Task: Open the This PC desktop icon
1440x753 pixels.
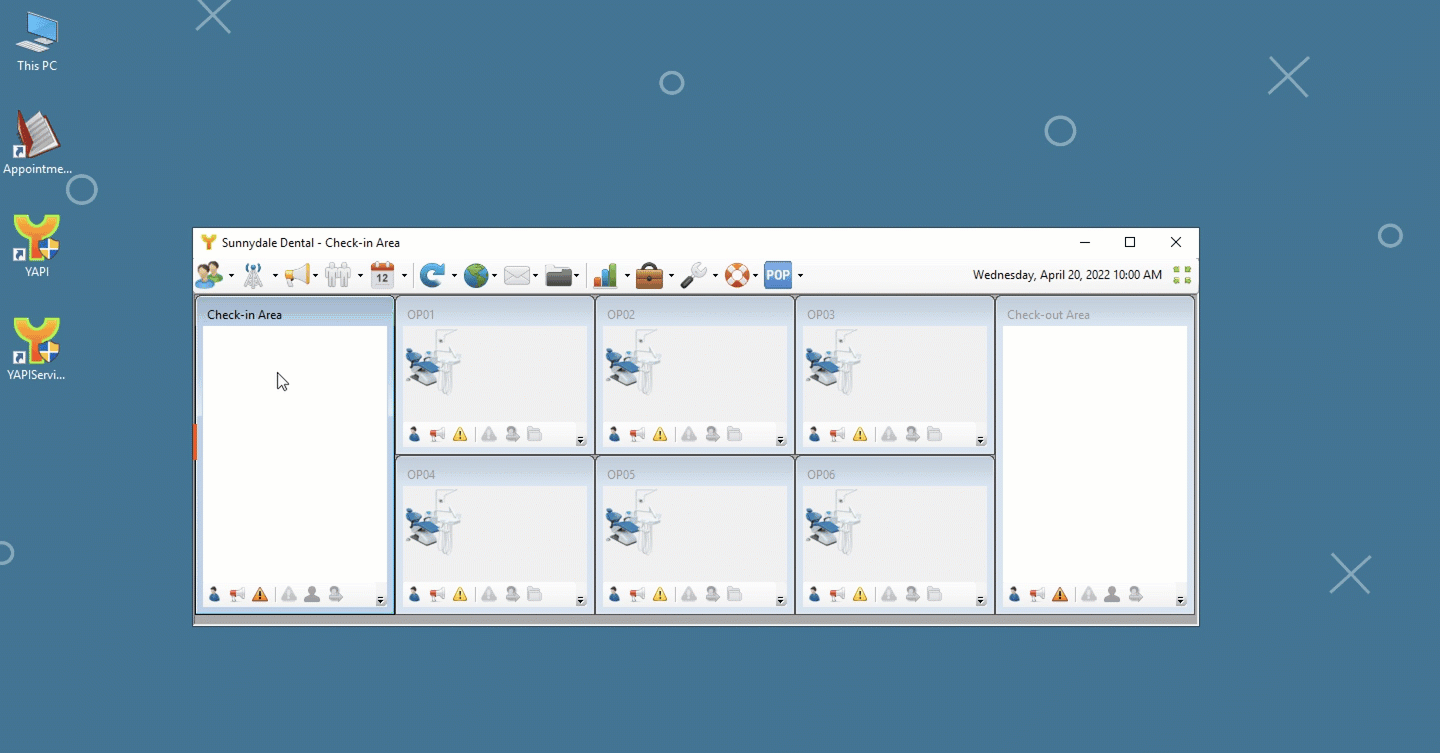Action: pos(37,43)
